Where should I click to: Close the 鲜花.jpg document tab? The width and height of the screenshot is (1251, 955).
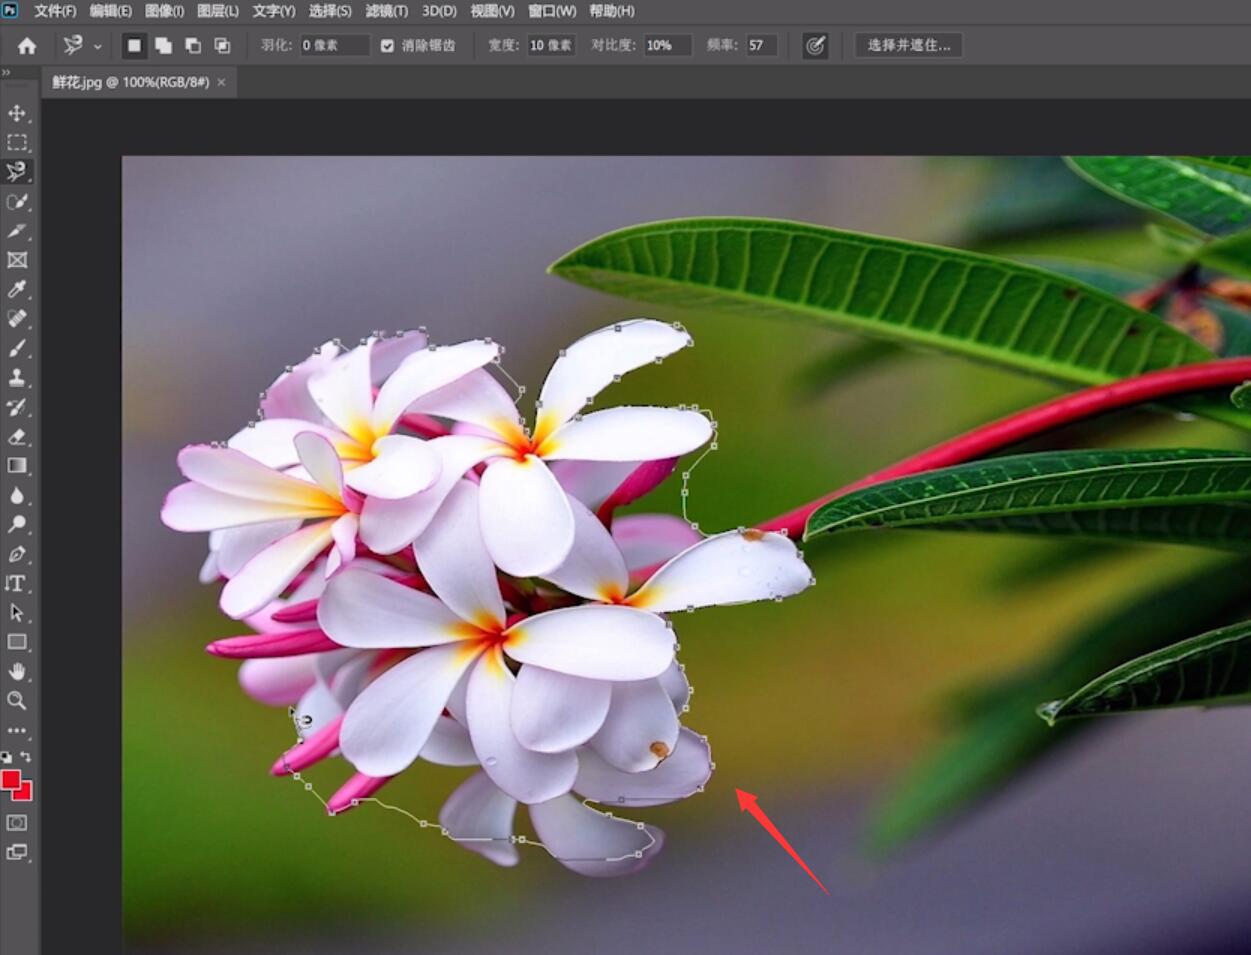click(x=222, y=83)
